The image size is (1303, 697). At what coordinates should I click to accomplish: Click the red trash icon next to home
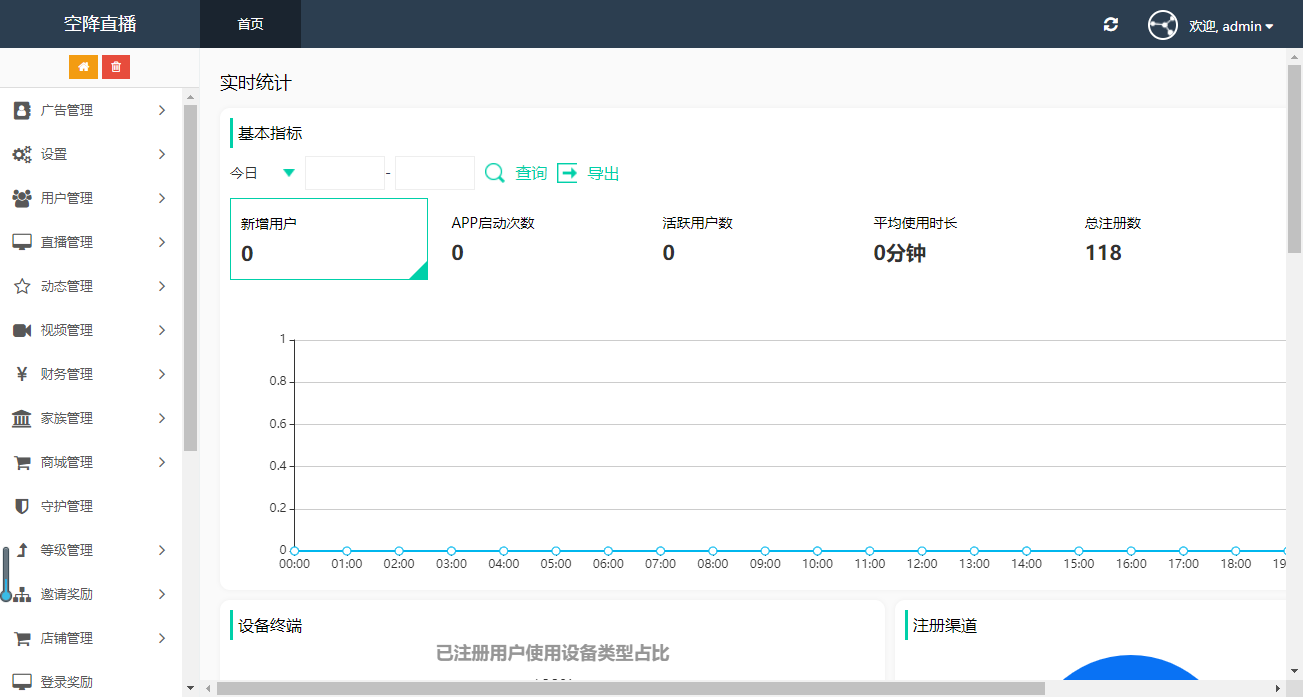tap(116, 66)
